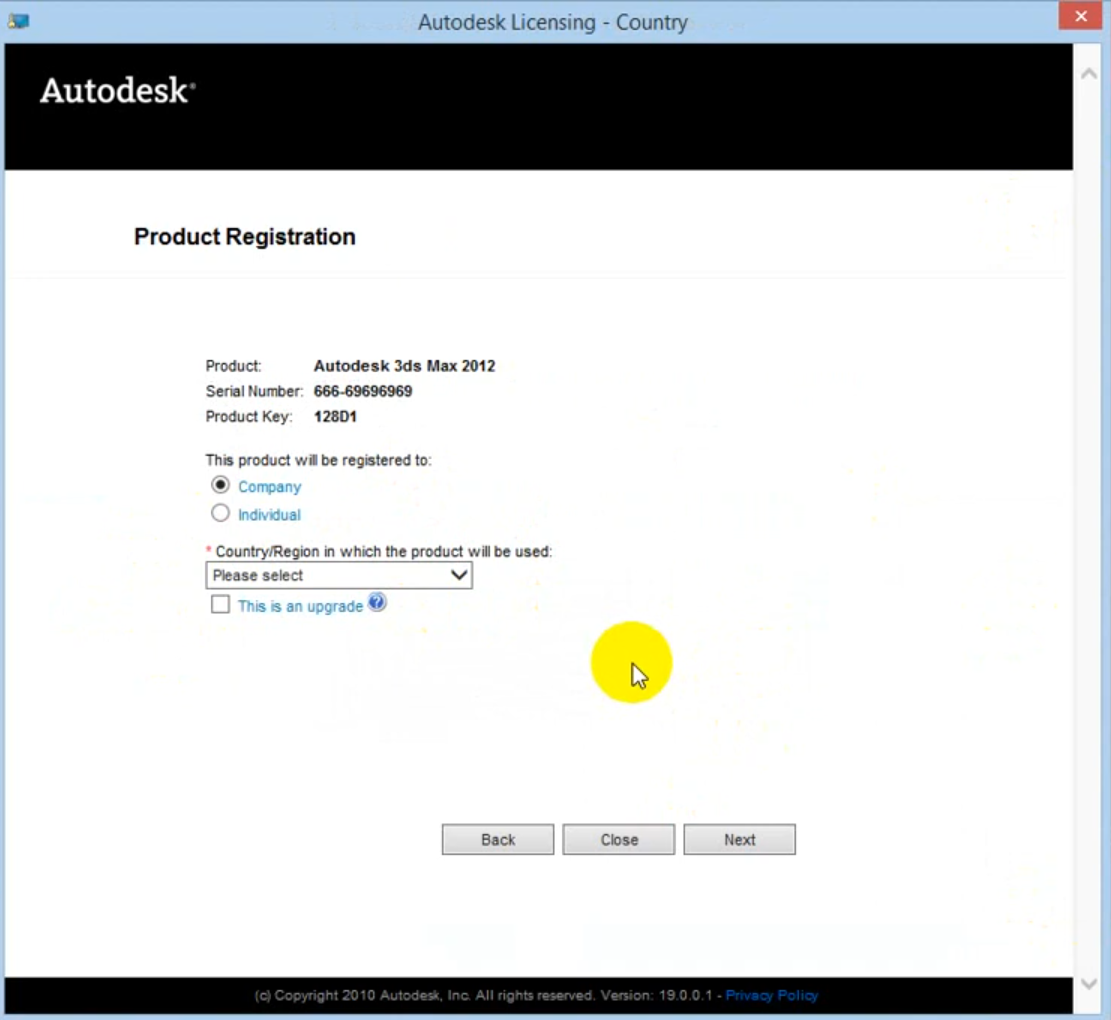Click the scrollbar up arrow

[1090, 74]
